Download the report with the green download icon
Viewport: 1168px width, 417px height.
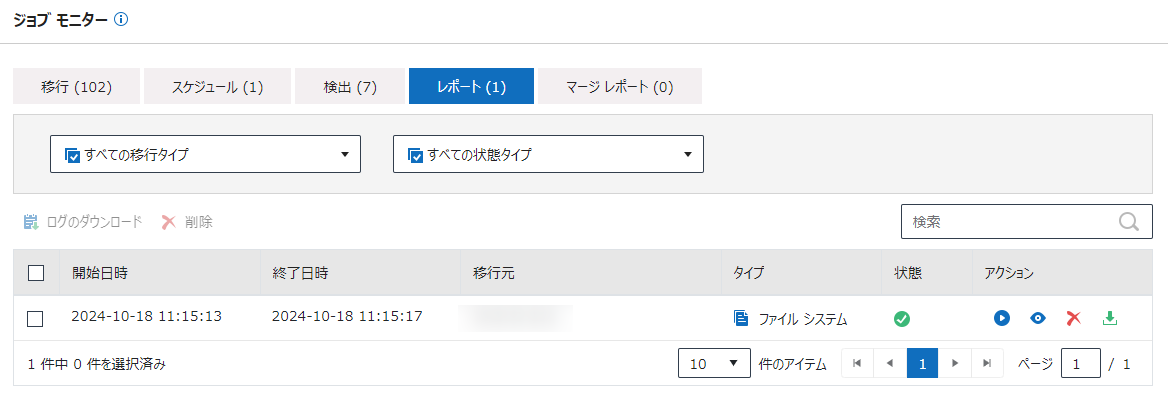coord(1110,318)
